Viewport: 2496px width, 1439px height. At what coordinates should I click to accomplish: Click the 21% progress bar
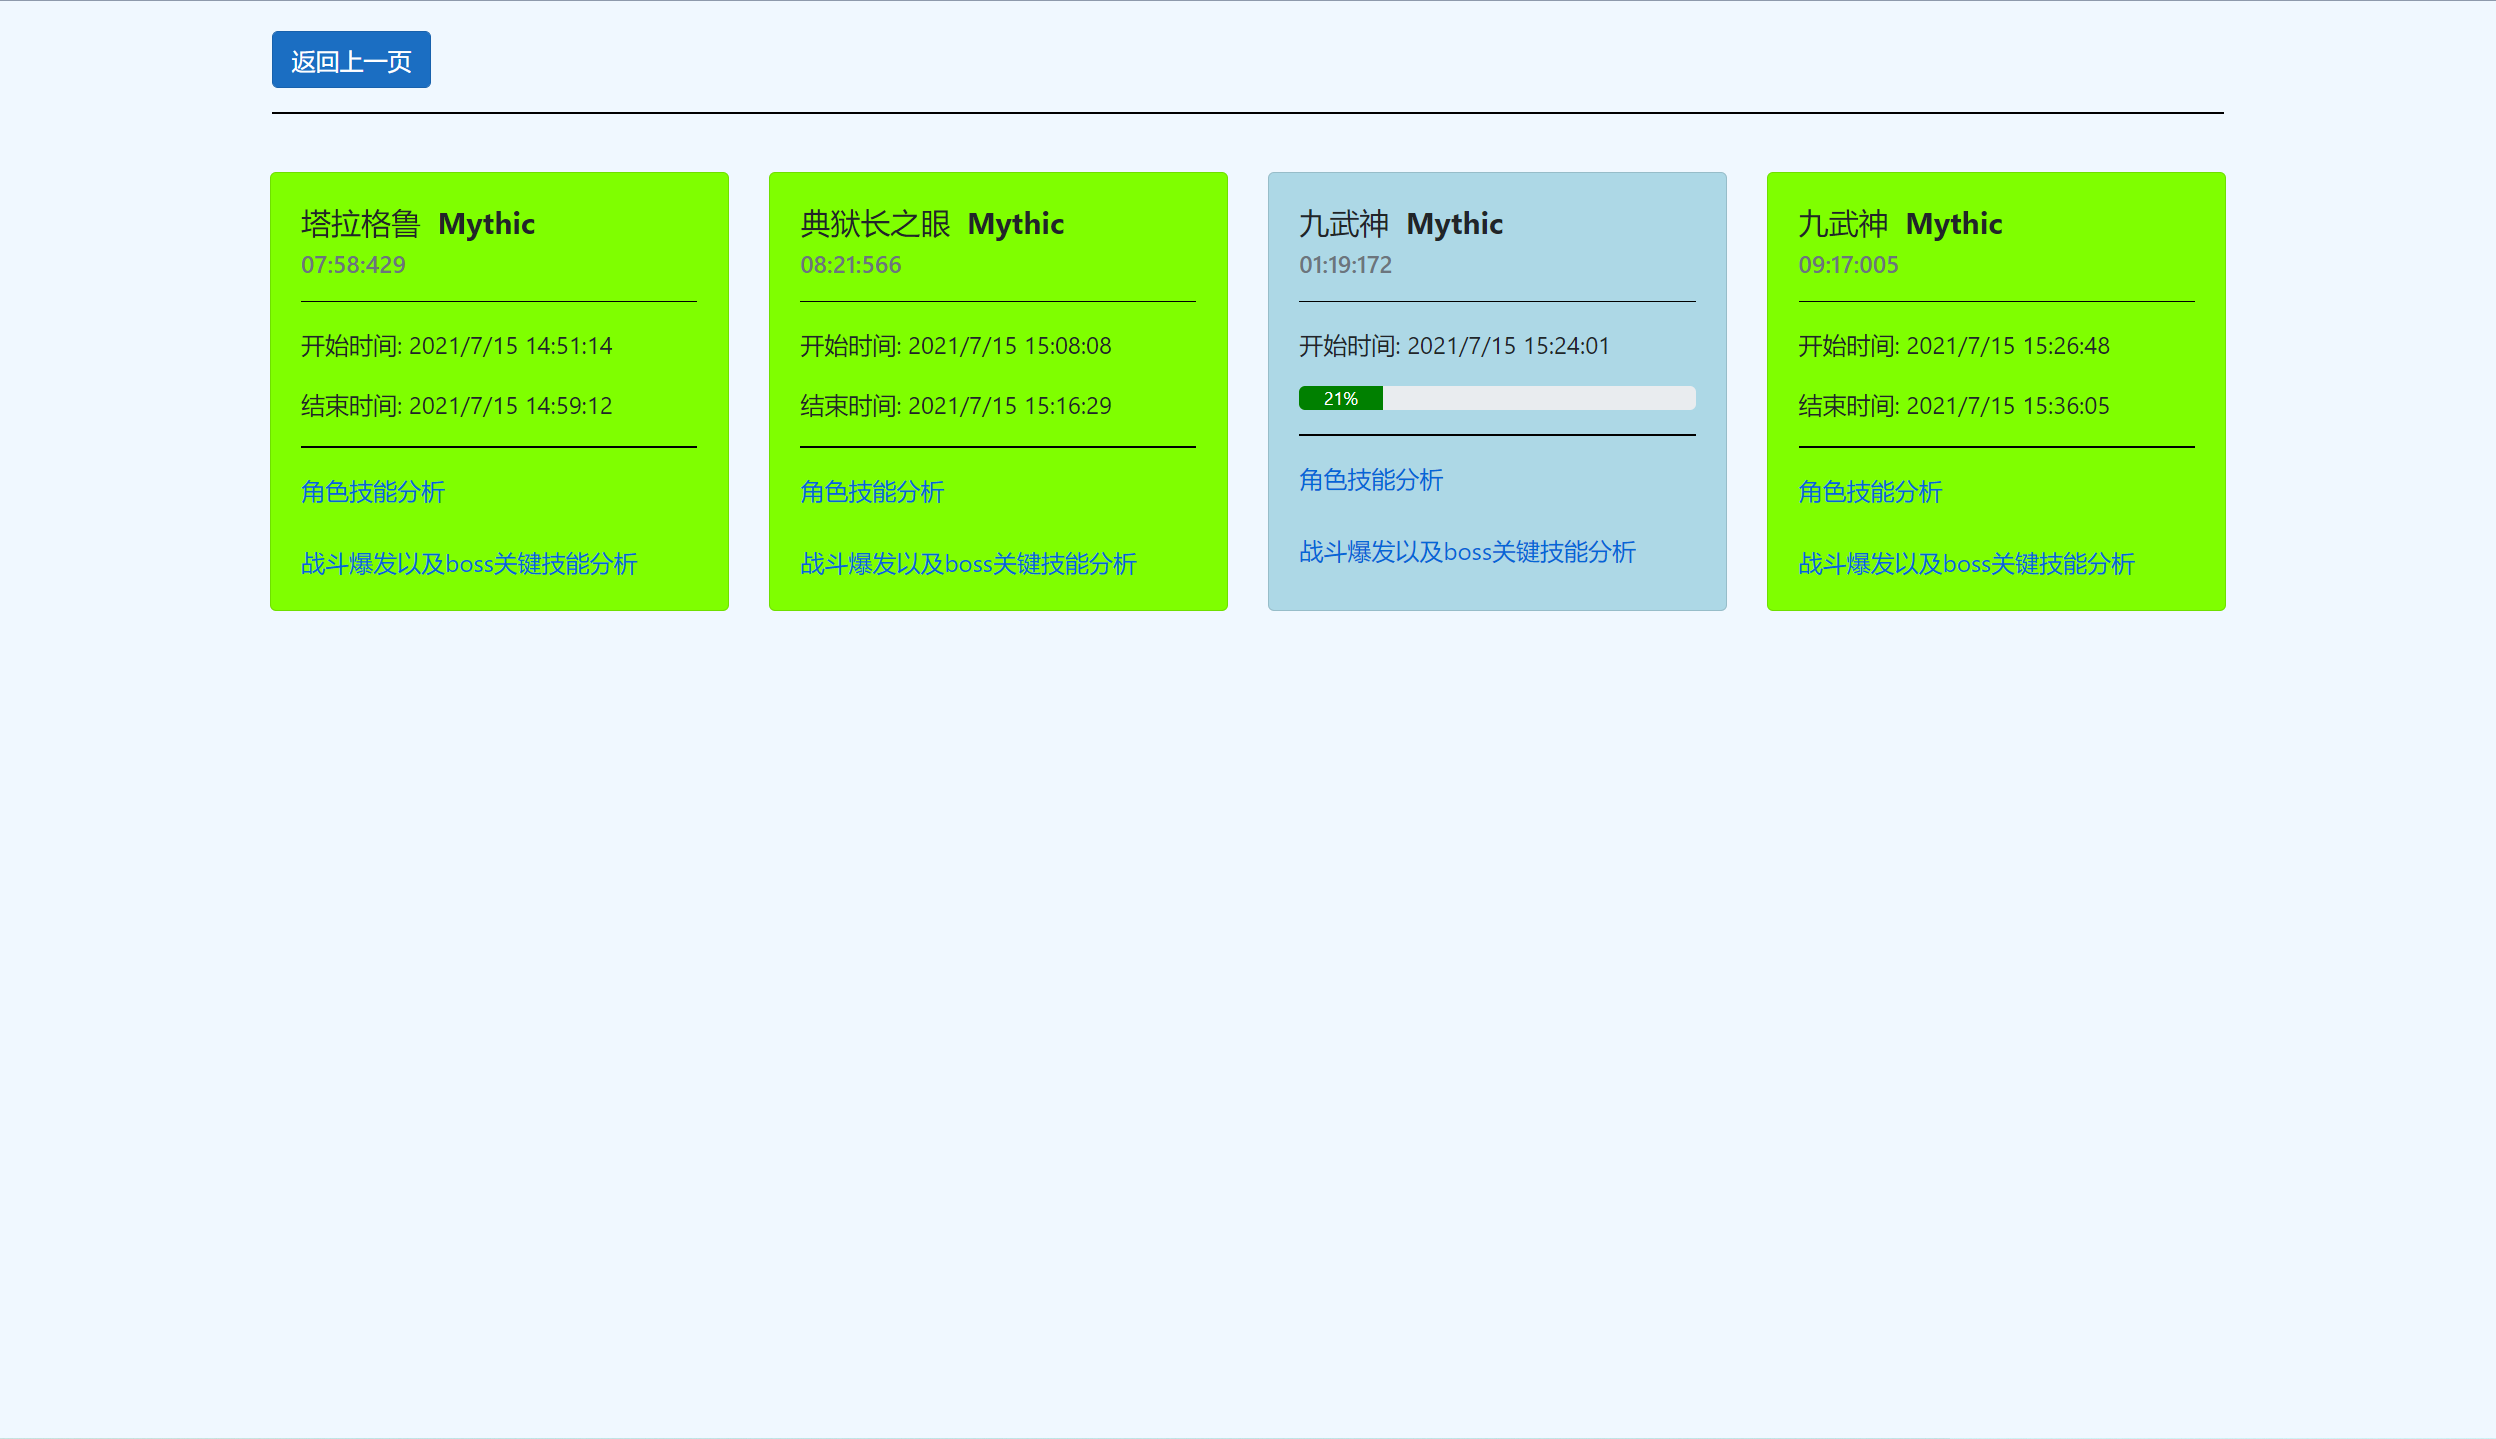[1497, 398]
